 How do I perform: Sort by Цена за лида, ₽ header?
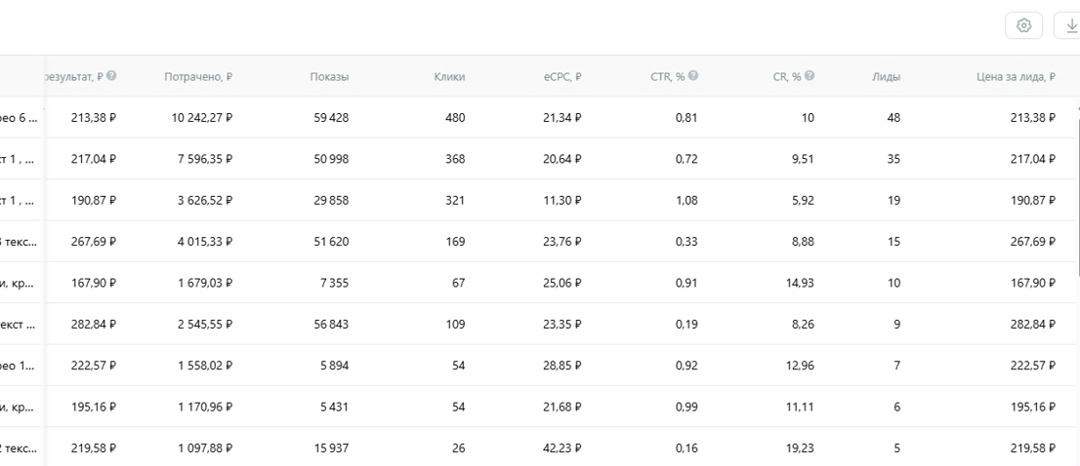click(1015, 77)
